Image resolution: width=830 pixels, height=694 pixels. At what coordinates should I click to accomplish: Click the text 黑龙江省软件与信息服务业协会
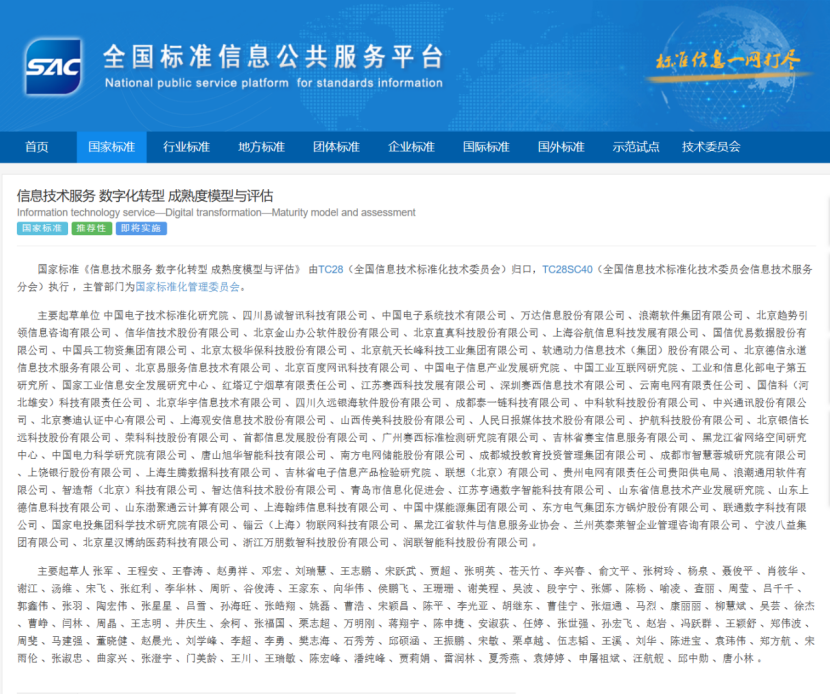486,525
